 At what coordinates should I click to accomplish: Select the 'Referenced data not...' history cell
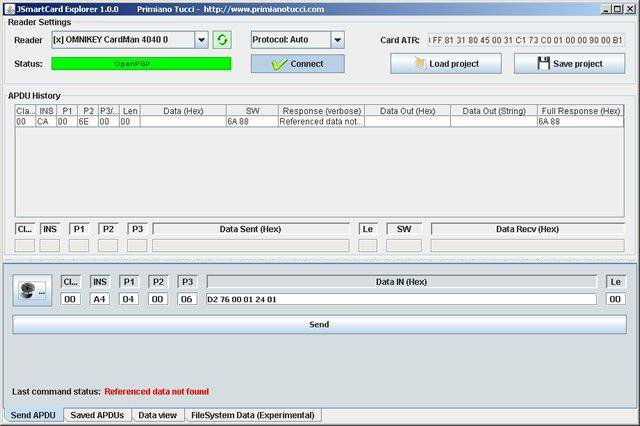[321, 122]
